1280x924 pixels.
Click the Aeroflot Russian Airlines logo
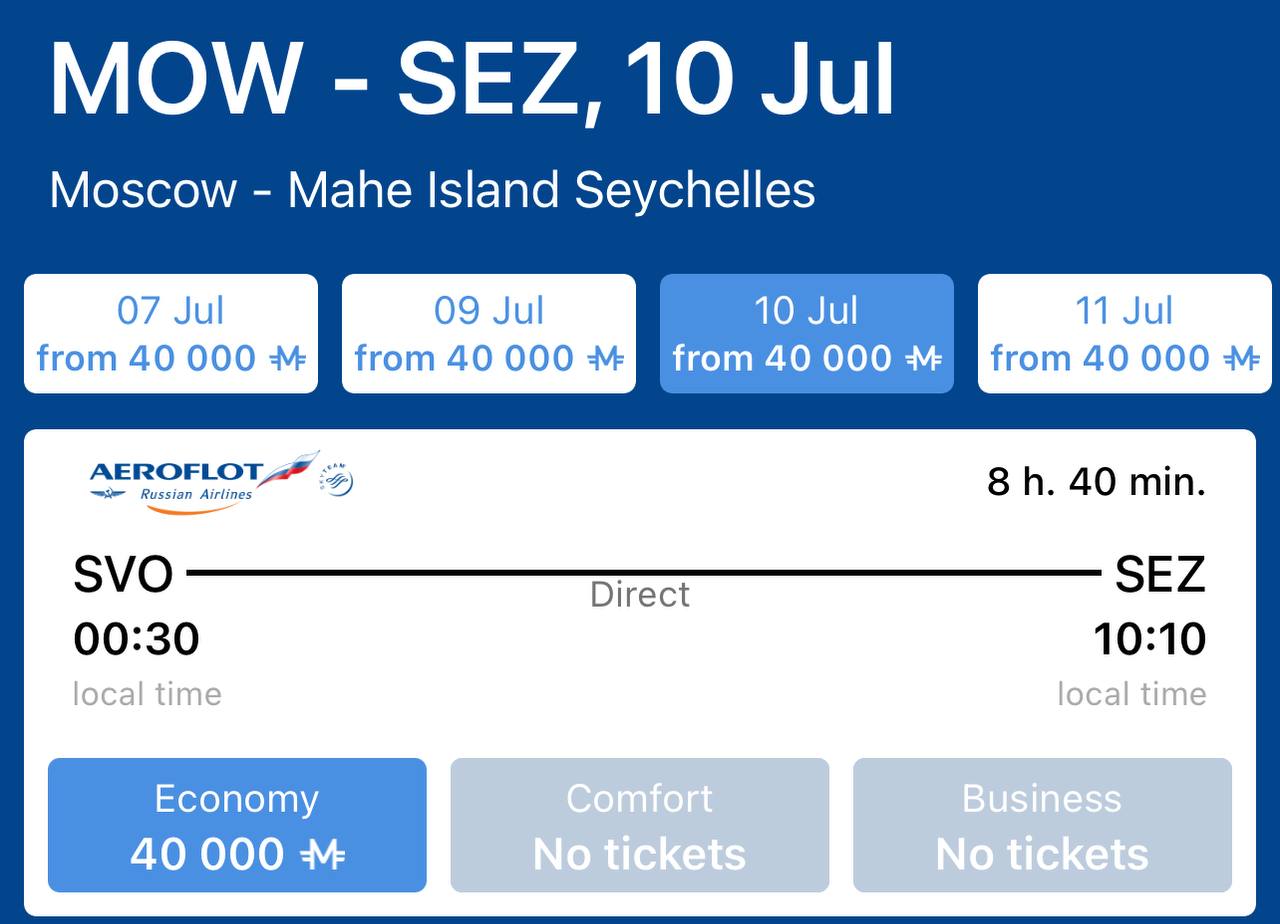205,483
